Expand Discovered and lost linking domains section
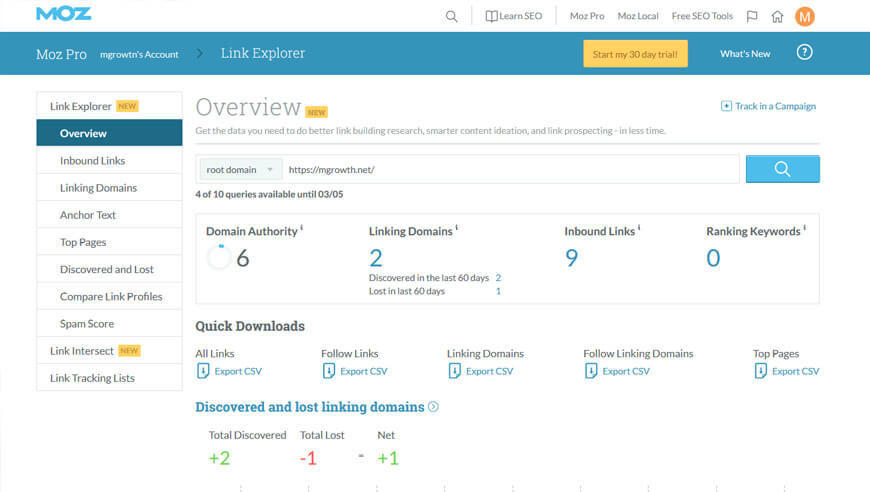The image size is (870, 492). pos(433,407)
